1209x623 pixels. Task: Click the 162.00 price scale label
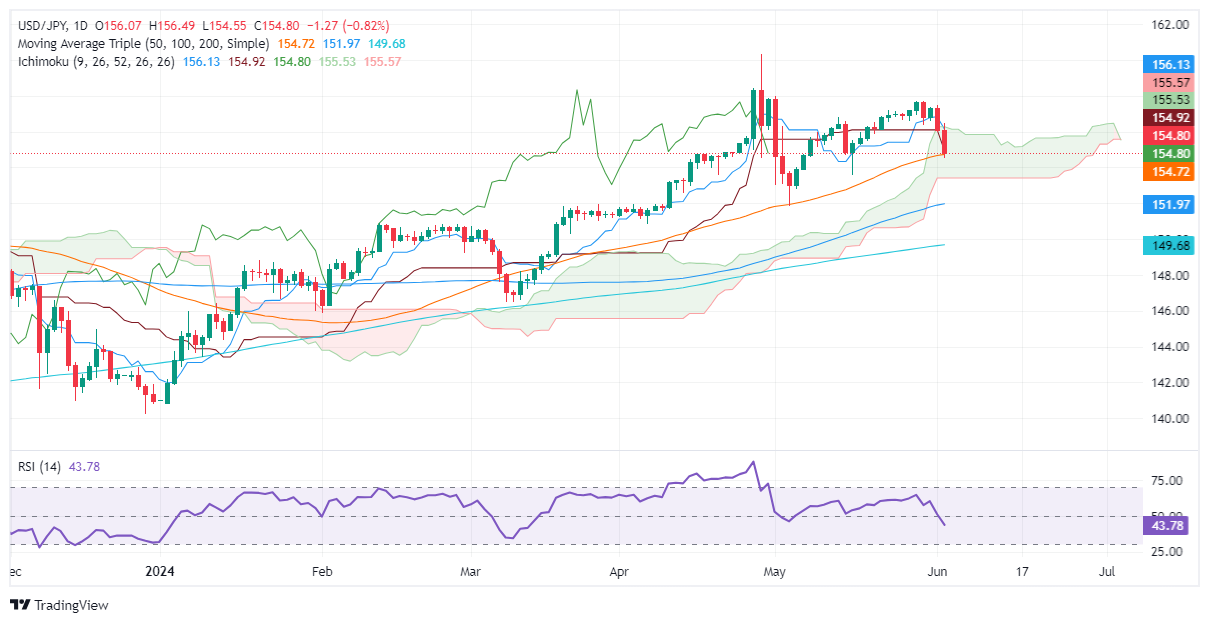[x=1170, y=24]
